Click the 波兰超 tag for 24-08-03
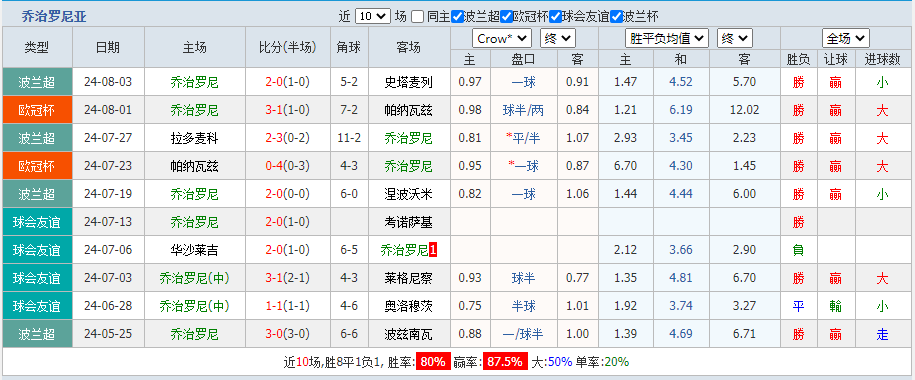Image resolution: width=915 pixels, height=380 pixels. tap(37, 82)
